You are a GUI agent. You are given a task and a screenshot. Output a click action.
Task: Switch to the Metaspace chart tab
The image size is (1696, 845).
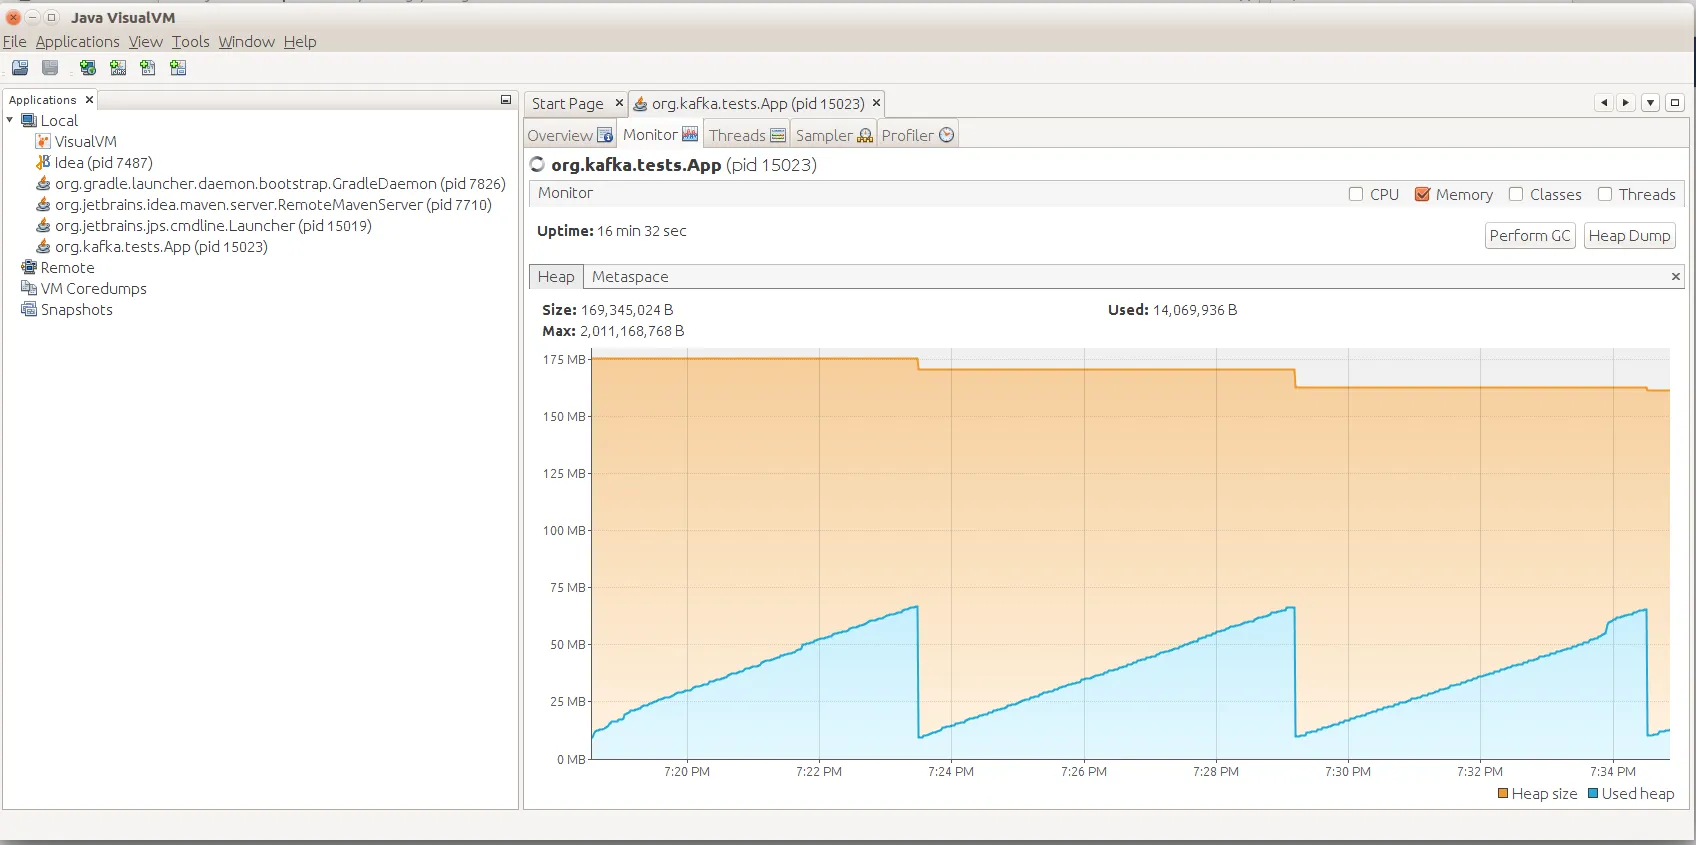(630, 277)
